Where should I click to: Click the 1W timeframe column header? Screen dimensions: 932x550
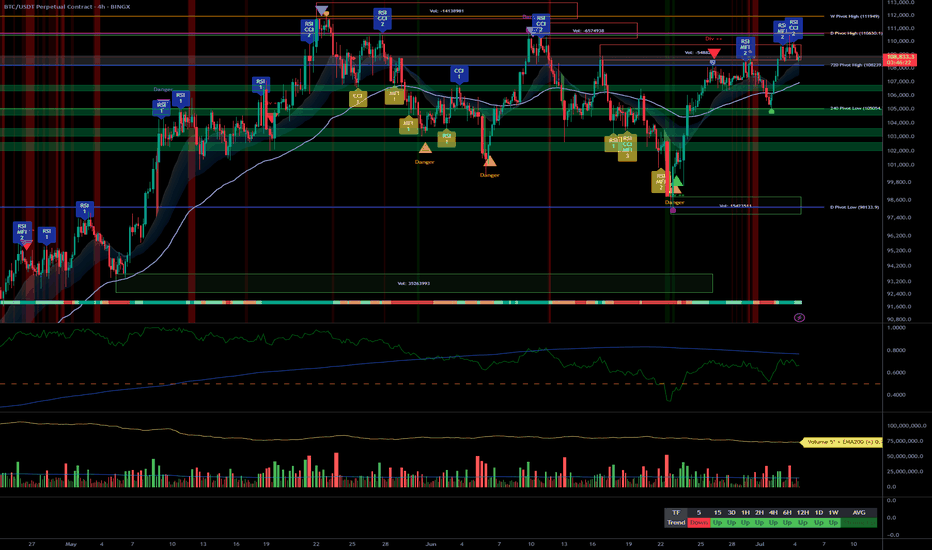[x=834, y=513]
